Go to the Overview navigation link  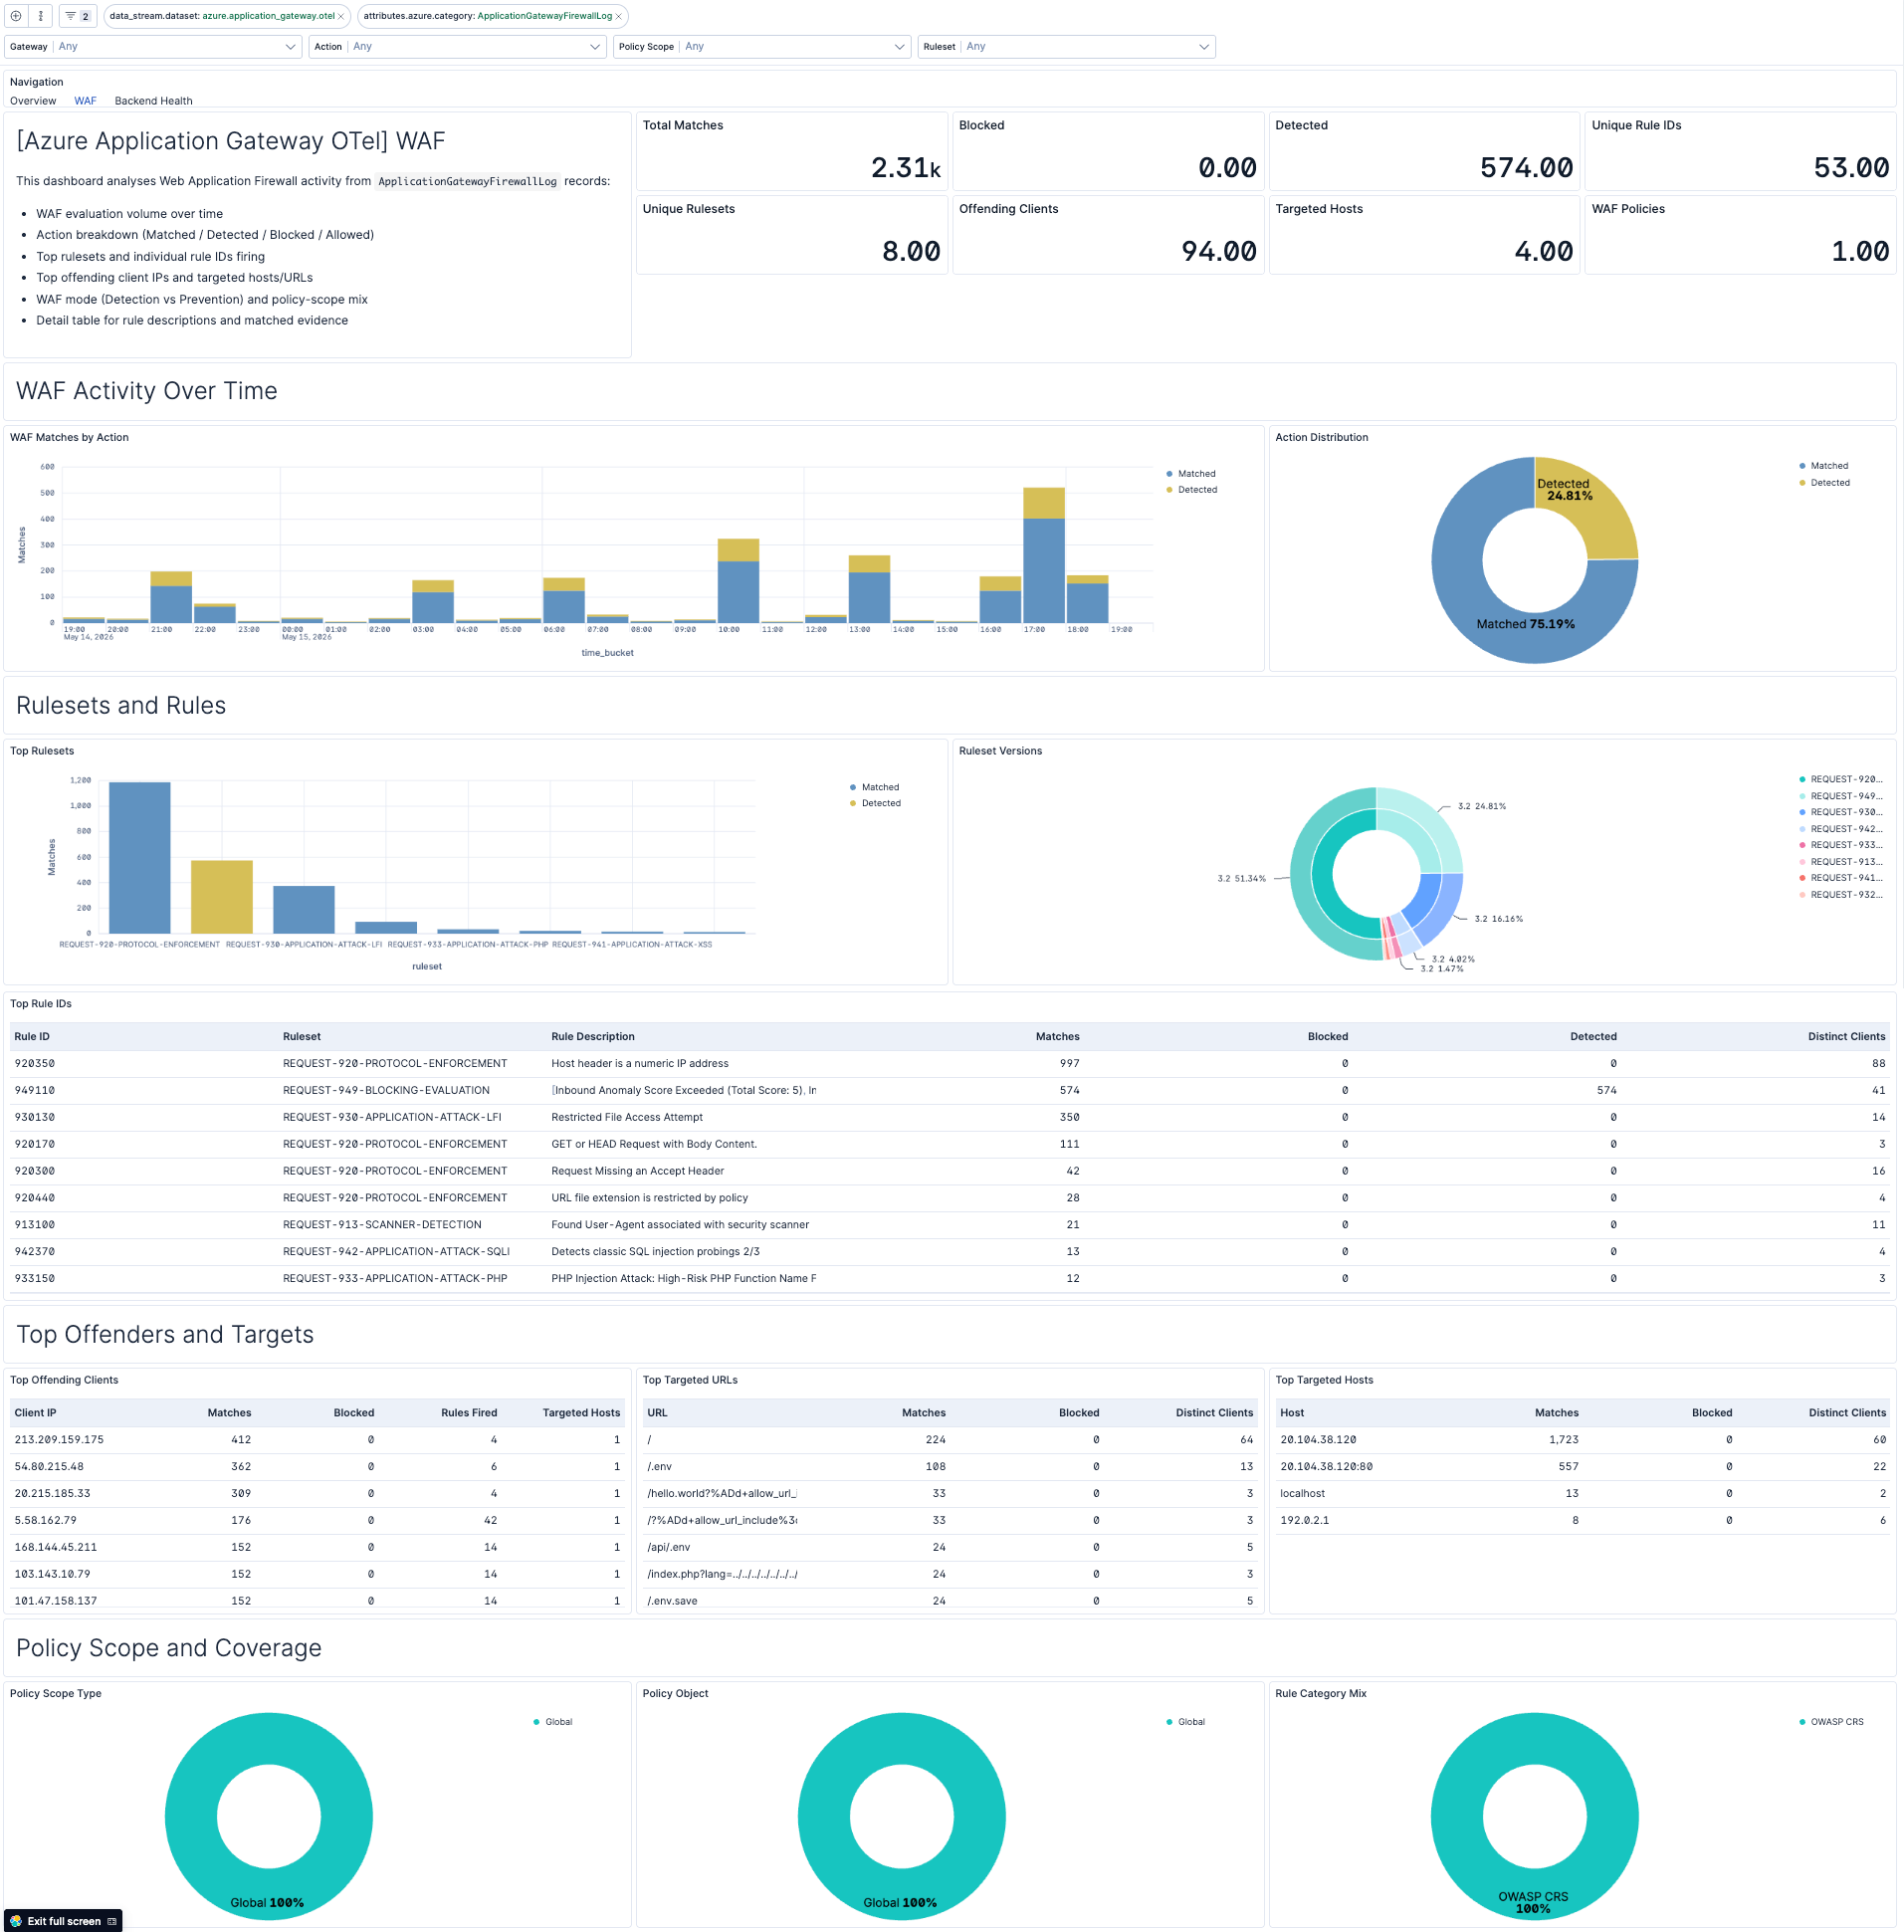(33, 101)
